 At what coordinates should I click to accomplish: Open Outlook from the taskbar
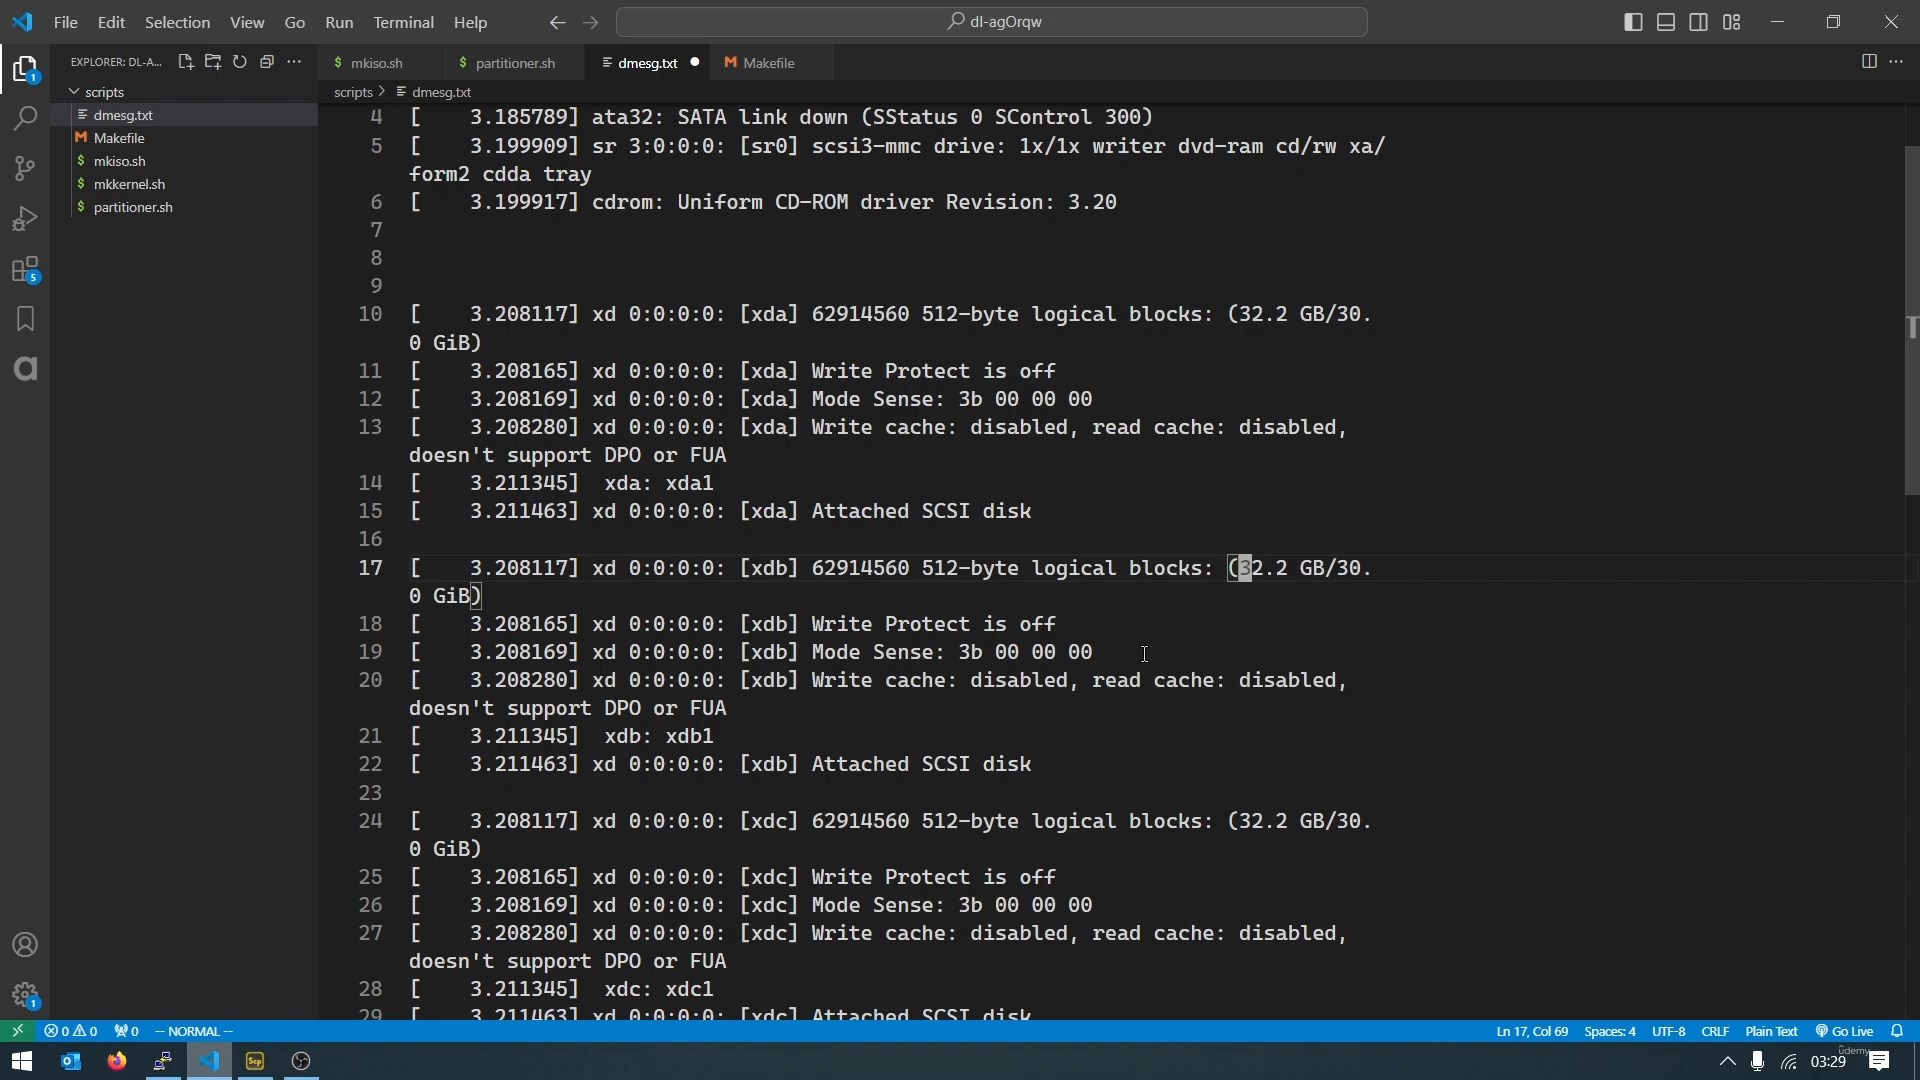[70, 1061]
